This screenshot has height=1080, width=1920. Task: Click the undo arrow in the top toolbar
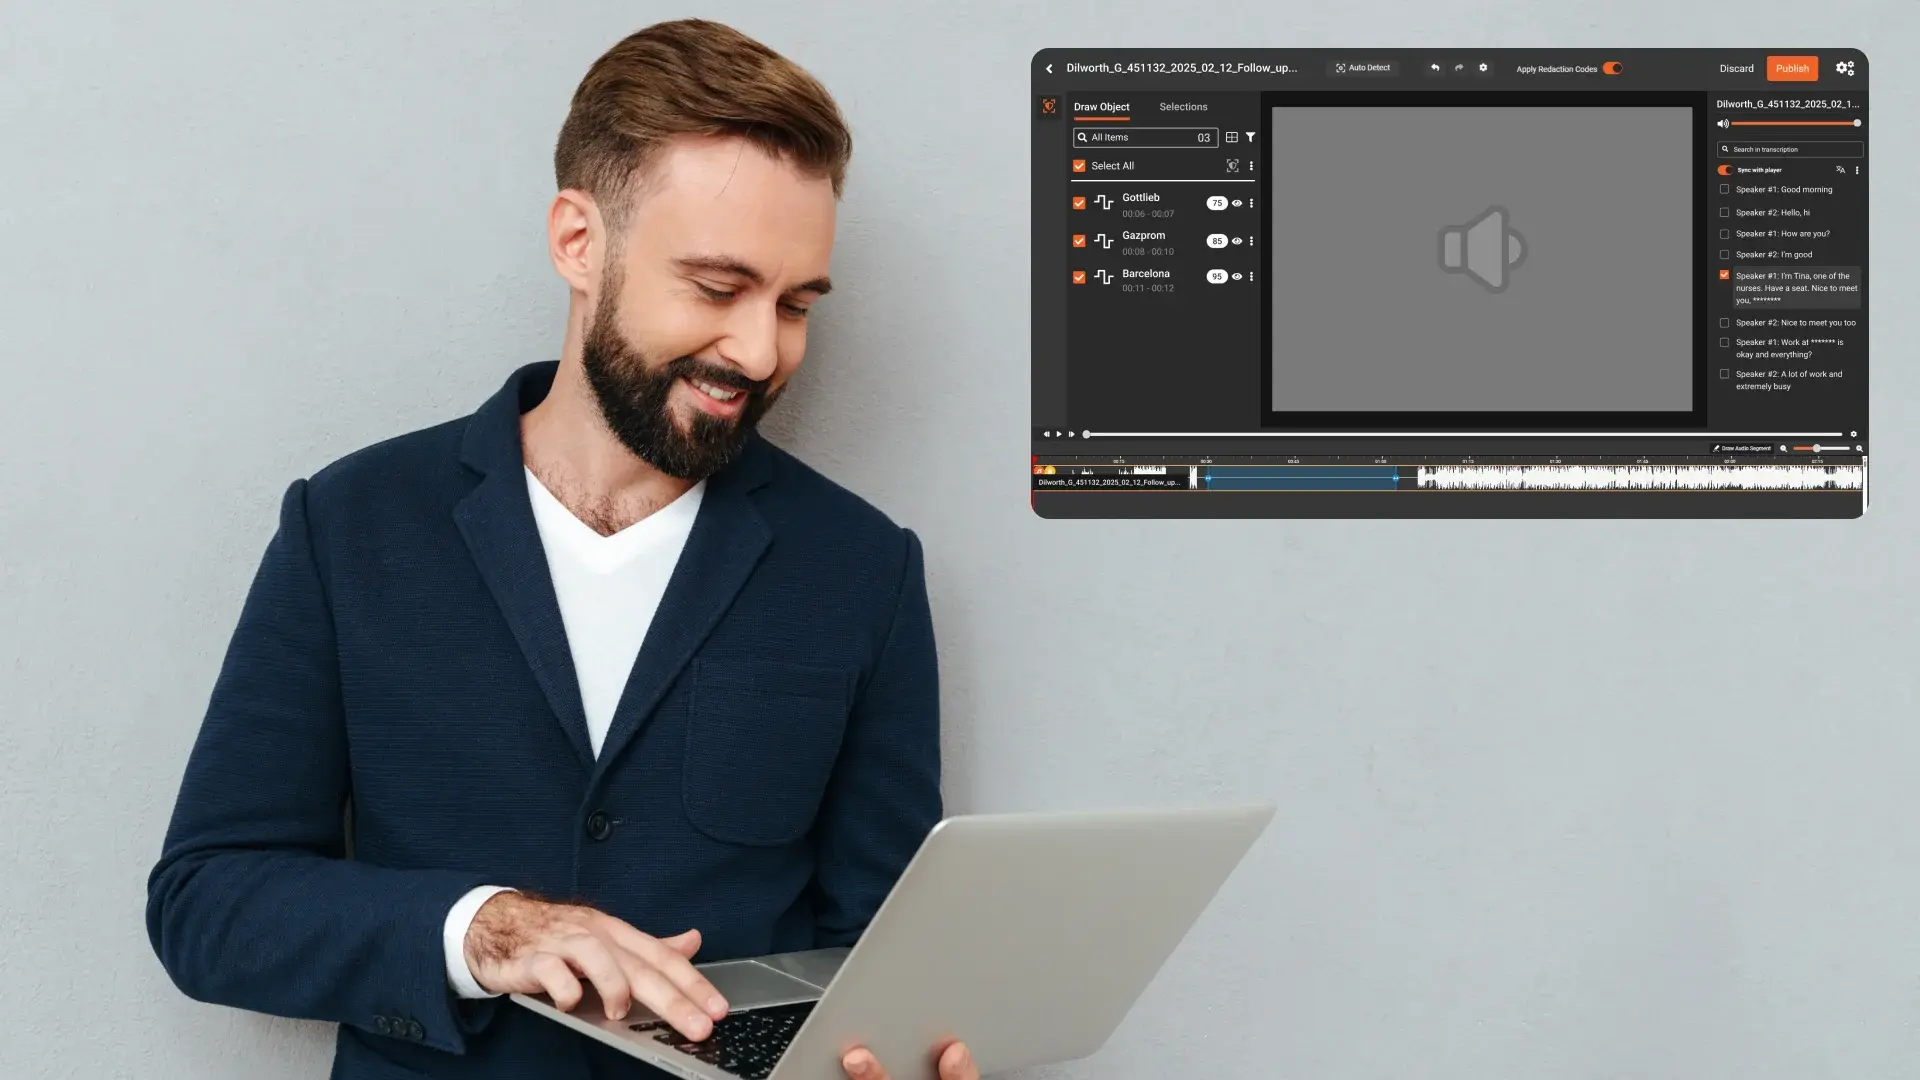[x=1435, y=67]
